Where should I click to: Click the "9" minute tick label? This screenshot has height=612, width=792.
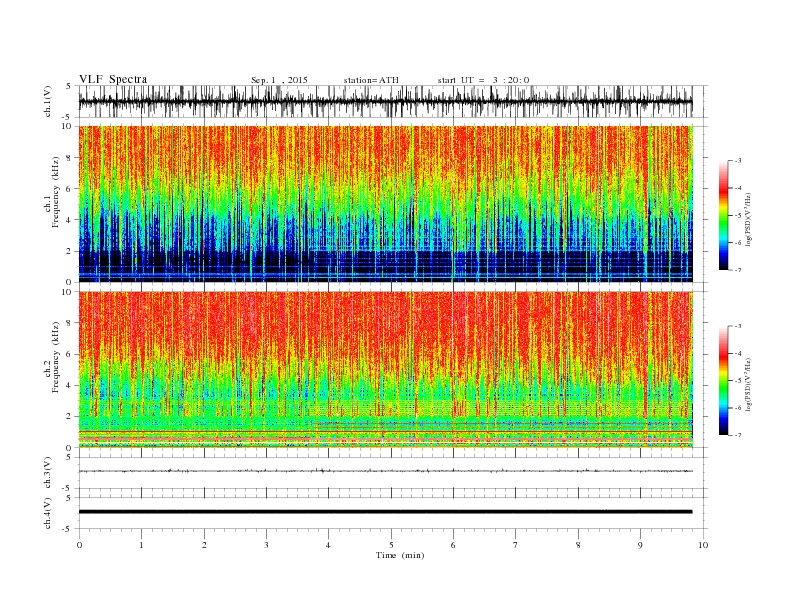pos(640,545)
